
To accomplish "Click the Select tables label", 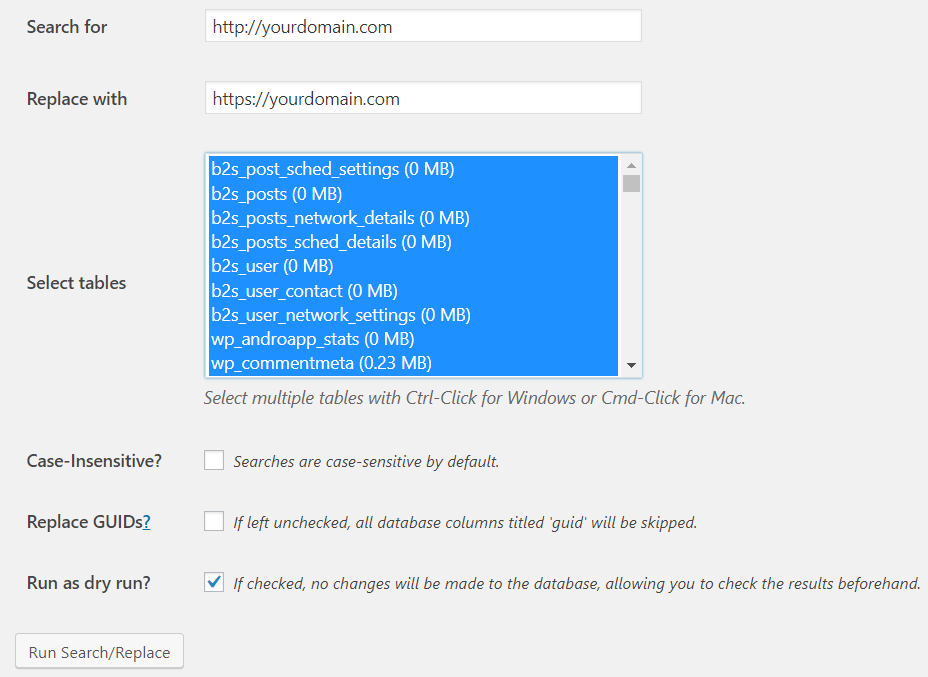I will point(76,283).
